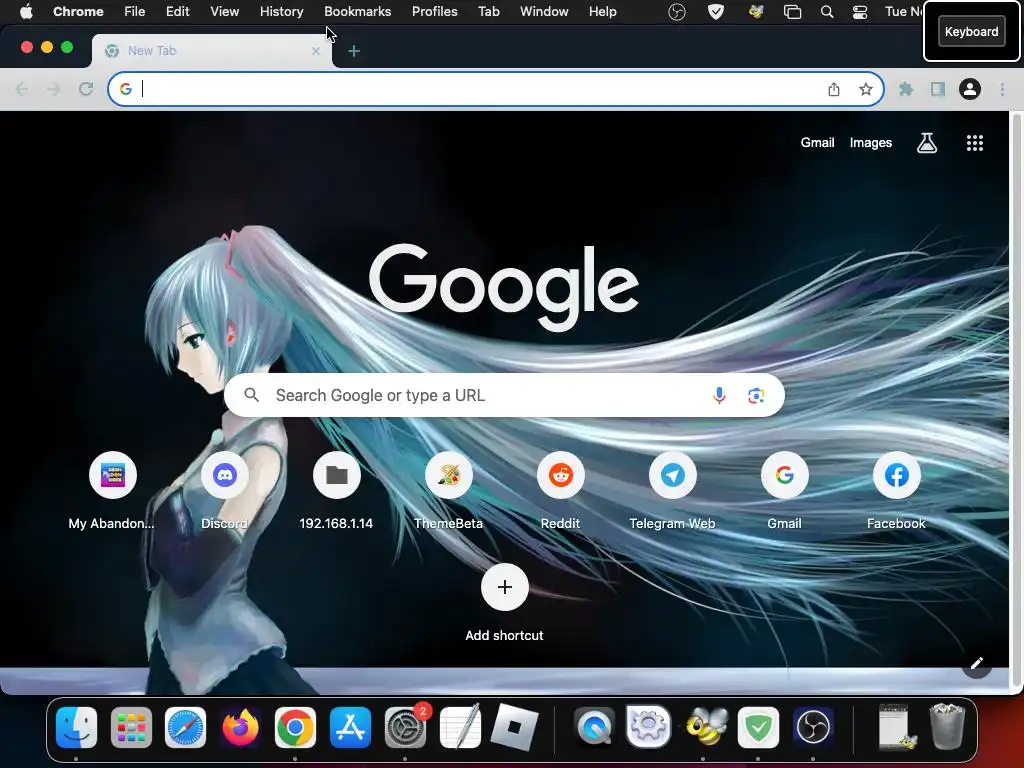Viewport: 1024px width, 768px height.
Task: Click the Spotlight search menu bar icon
Action: coord(827,12)
